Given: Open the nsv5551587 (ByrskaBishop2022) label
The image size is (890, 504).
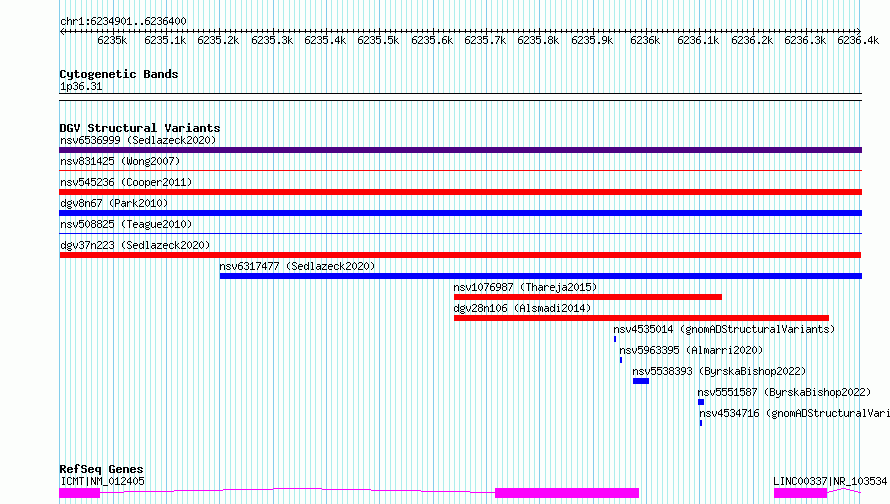Looking at the screenshot, I should click(784, 392).
